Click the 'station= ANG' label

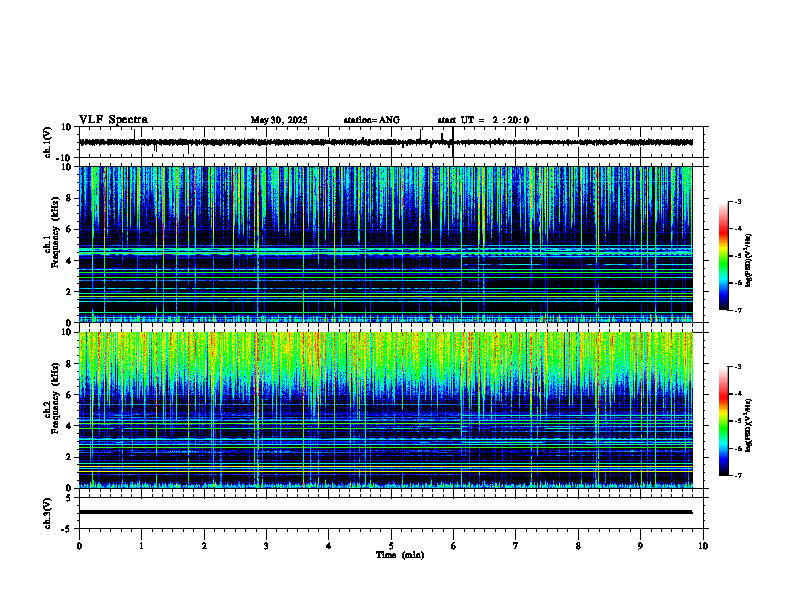(372, 120)
